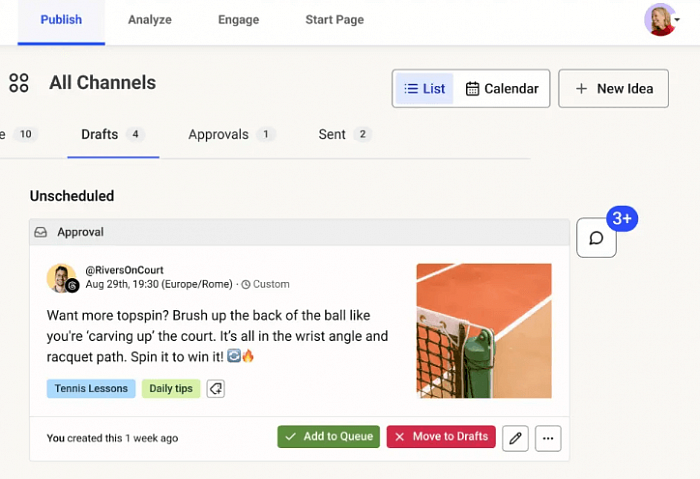Open the more options ellipsis menu
This screenshot has height=479, width=700.
[548, 438]
